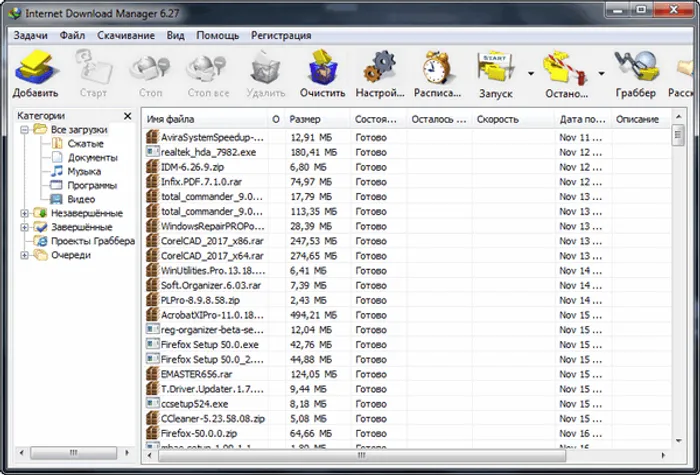Click archive icon of AviraSystemSpeedup file
Viewport: 700px width, 475px height.
tap(153, 137)
